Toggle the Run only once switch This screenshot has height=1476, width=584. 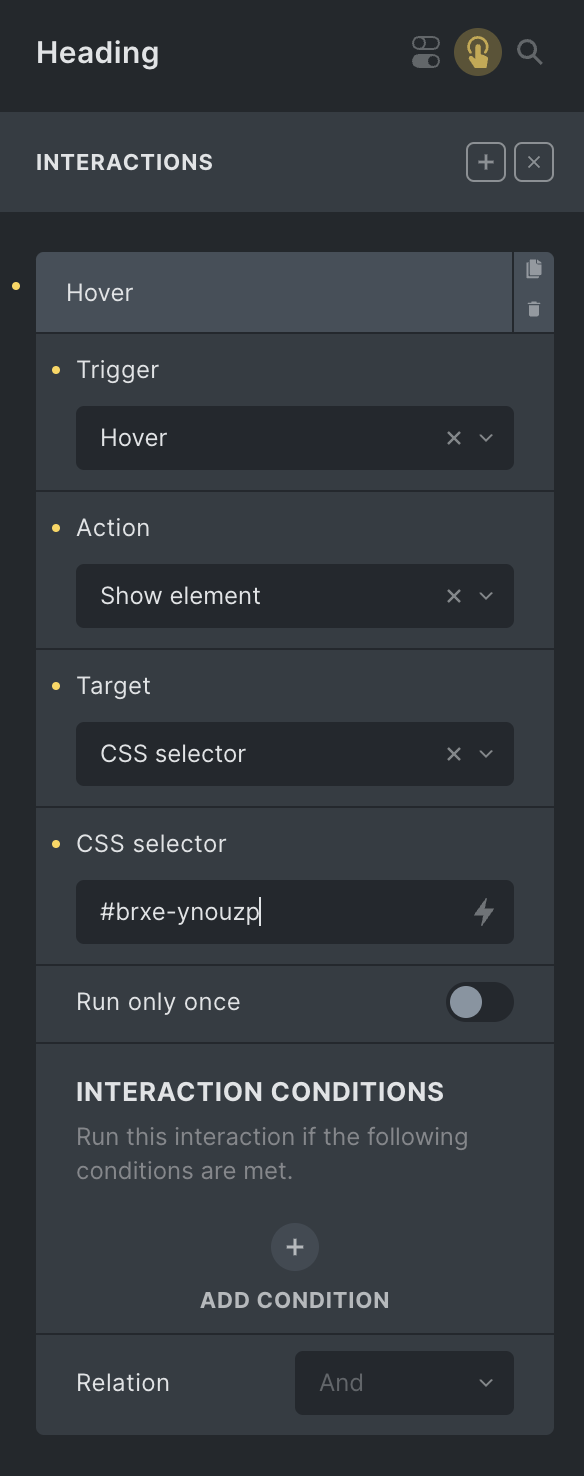(480, 1002)
